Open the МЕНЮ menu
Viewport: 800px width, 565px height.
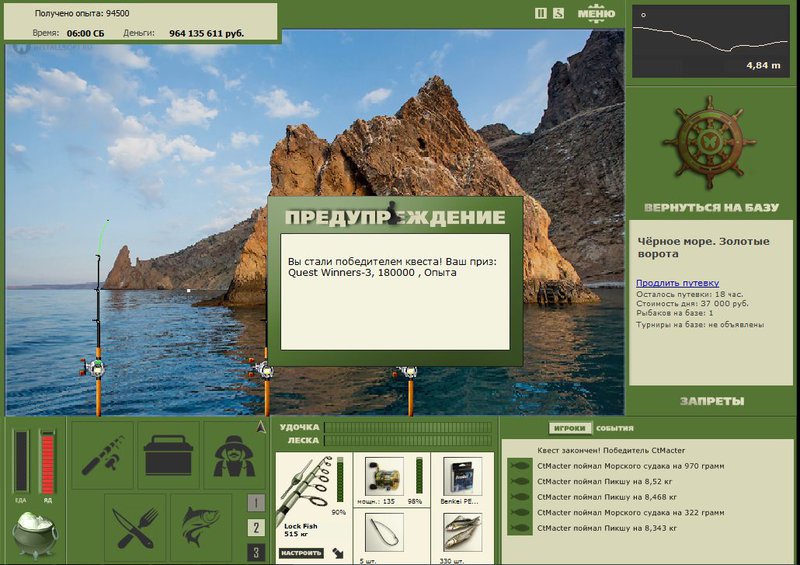[596, 14]
